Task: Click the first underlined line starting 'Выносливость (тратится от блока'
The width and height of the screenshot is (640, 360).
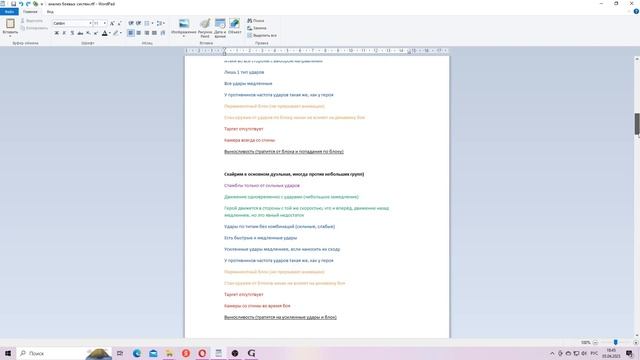Action: 284,152
